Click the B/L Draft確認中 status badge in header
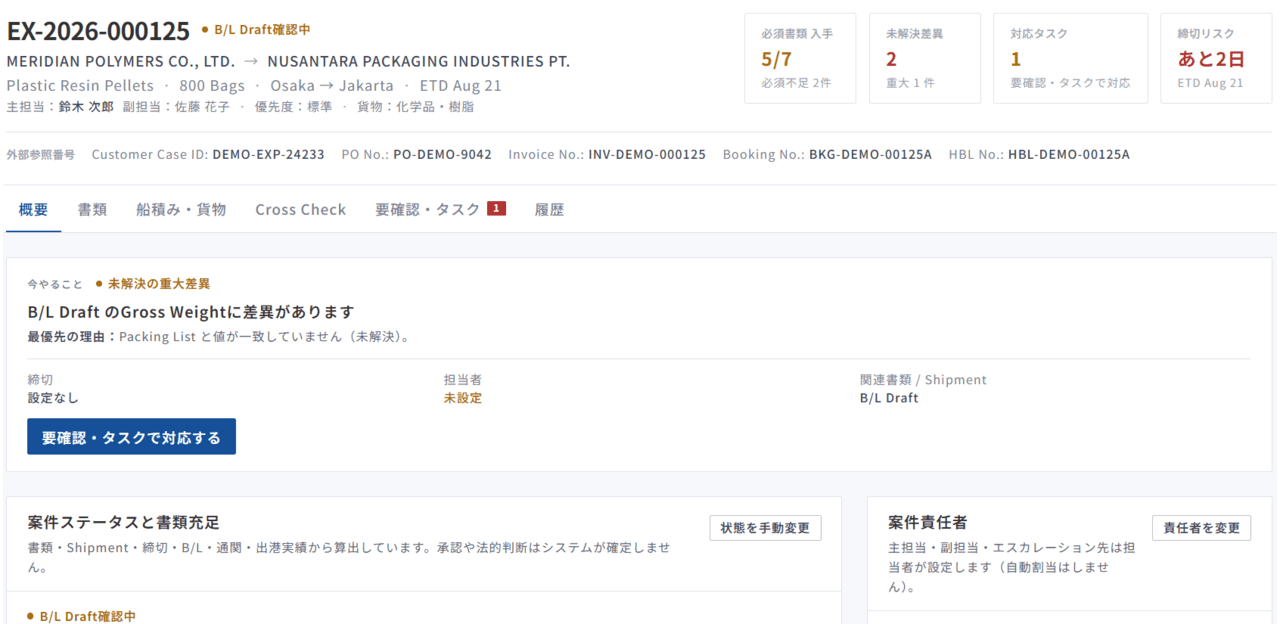Screen dimensions: 1280x624 coord(256,30)
